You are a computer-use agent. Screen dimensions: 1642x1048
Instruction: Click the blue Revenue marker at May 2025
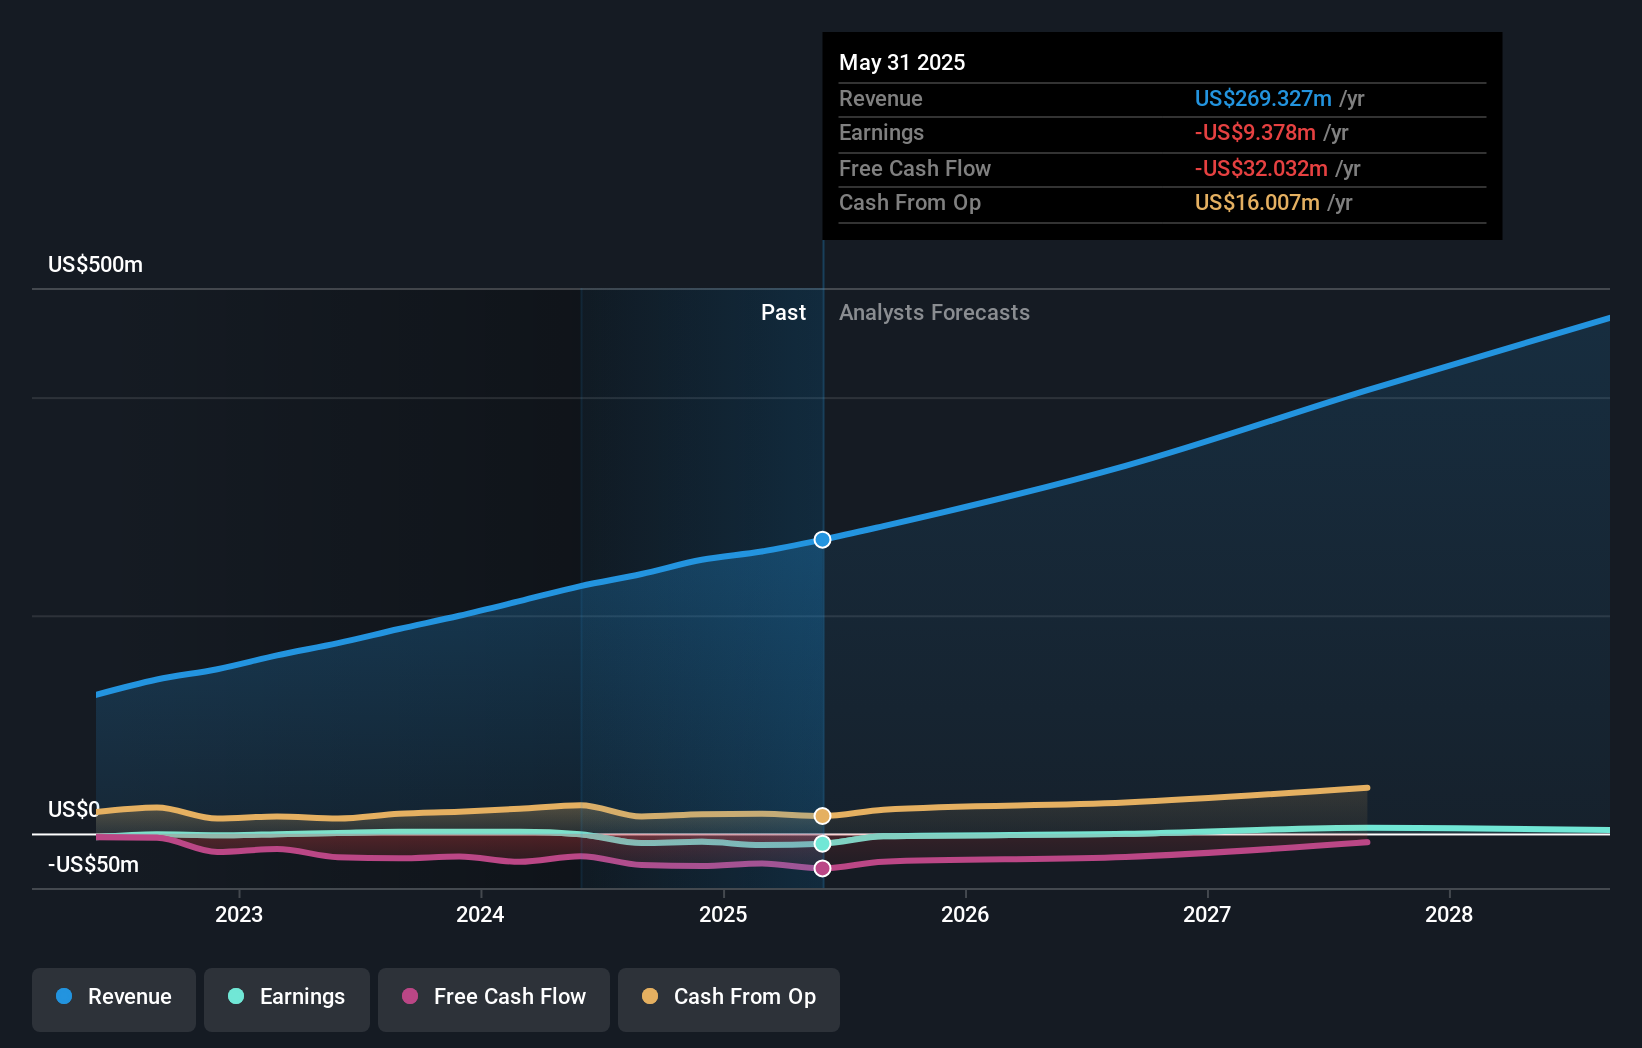tap(822, 539)
